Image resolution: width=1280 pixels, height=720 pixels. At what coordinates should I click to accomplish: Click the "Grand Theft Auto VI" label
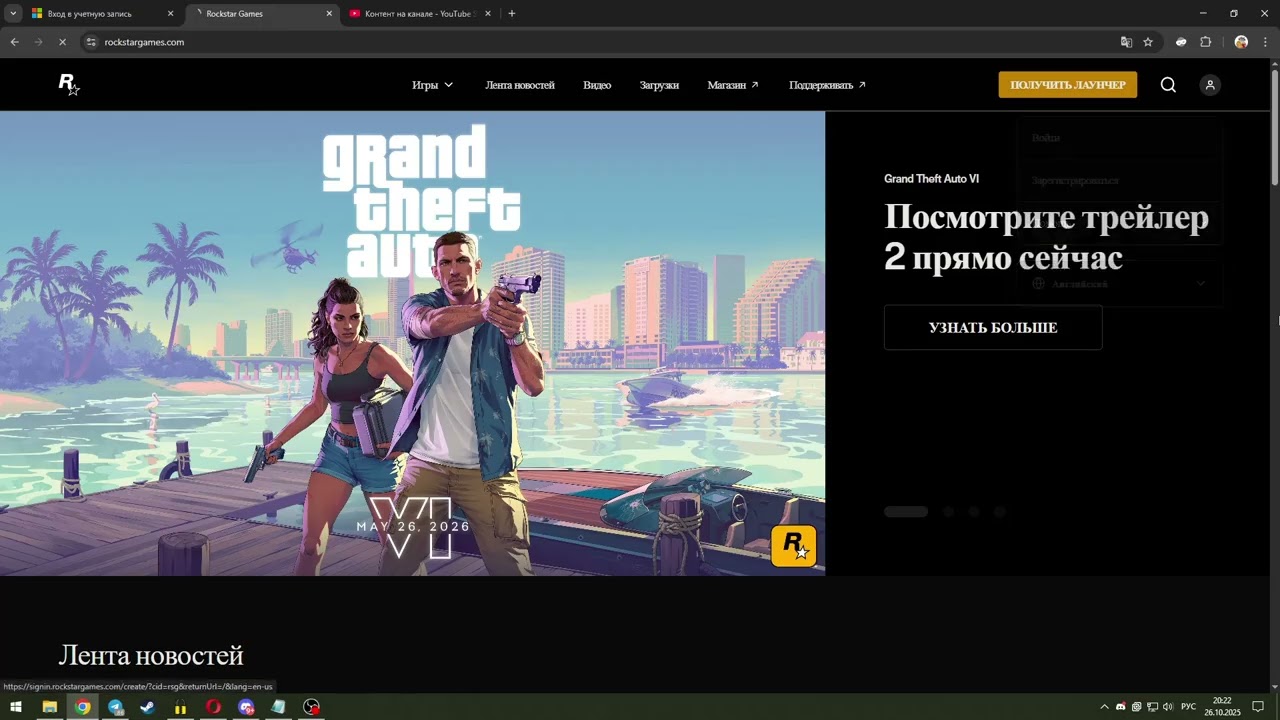point(931,179)
